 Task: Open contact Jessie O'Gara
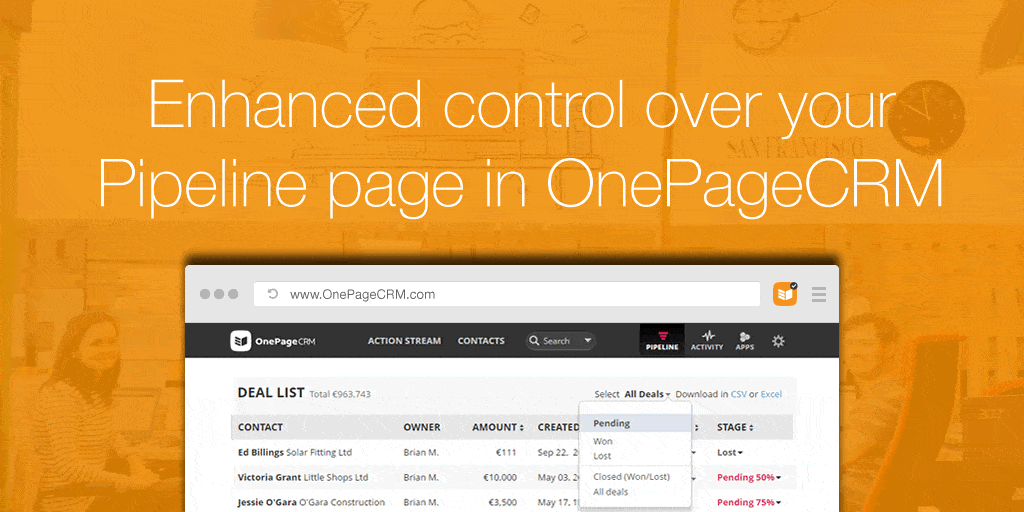pyautogui.click(x=267, y=502)
